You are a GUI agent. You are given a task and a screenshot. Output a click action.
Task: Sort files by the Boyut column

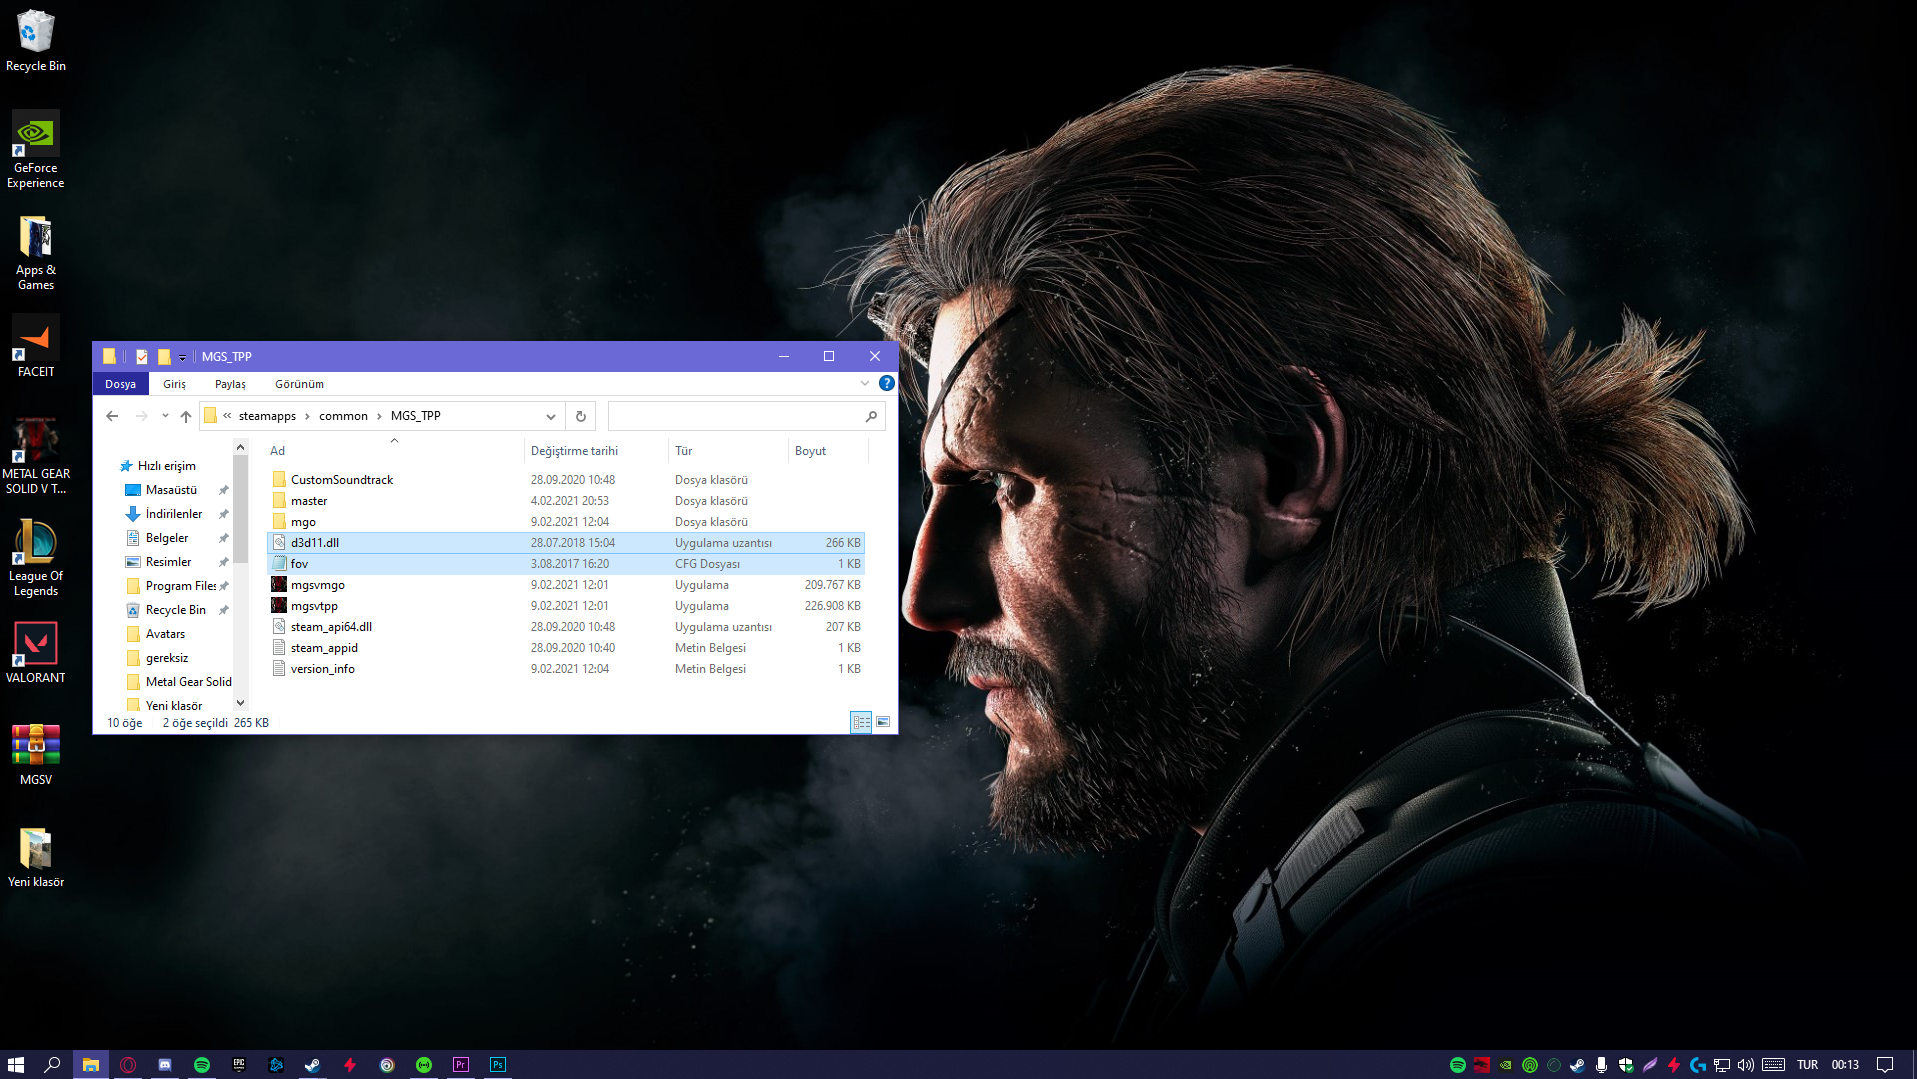click(828, 451)
